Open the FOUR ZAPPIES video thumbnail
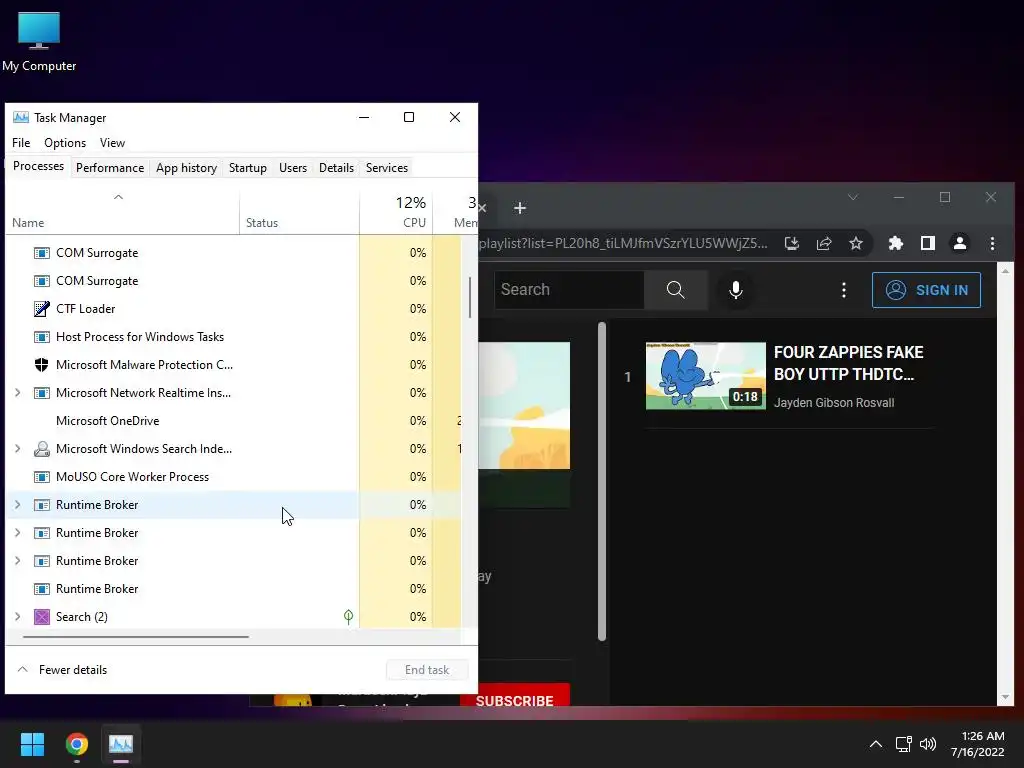This screenshot has height=768, width=1024. pos(705,376)
